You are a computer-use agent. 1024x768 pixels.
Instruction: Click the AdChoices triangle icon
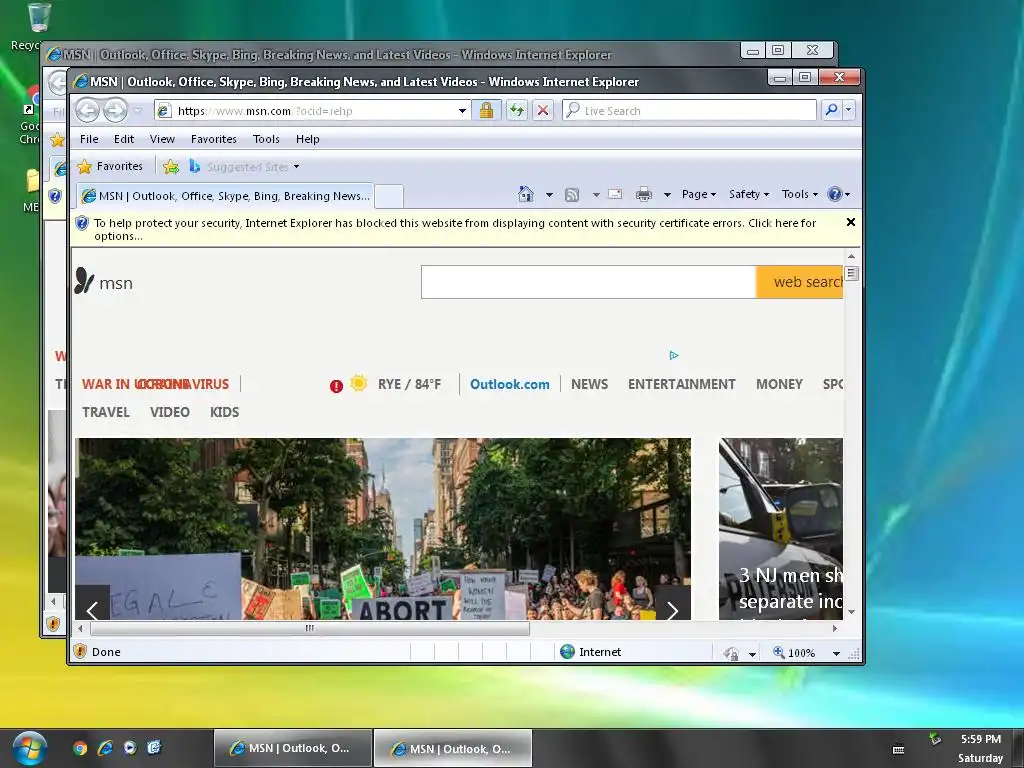point(674,355)
